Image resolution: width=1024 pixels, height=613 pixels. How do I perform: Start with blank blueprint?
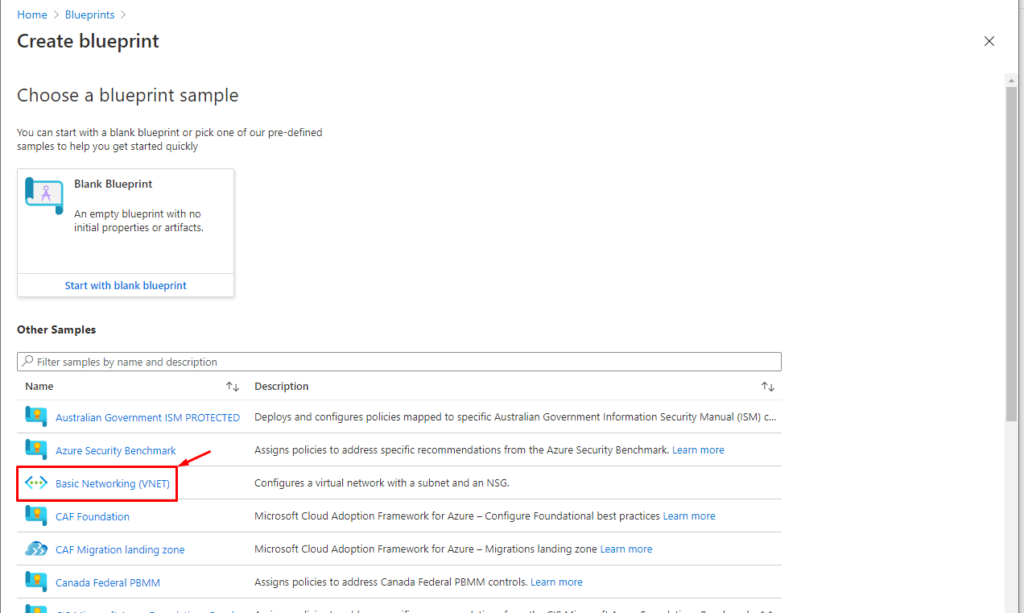pyautogui.click(x=125, y=285)
